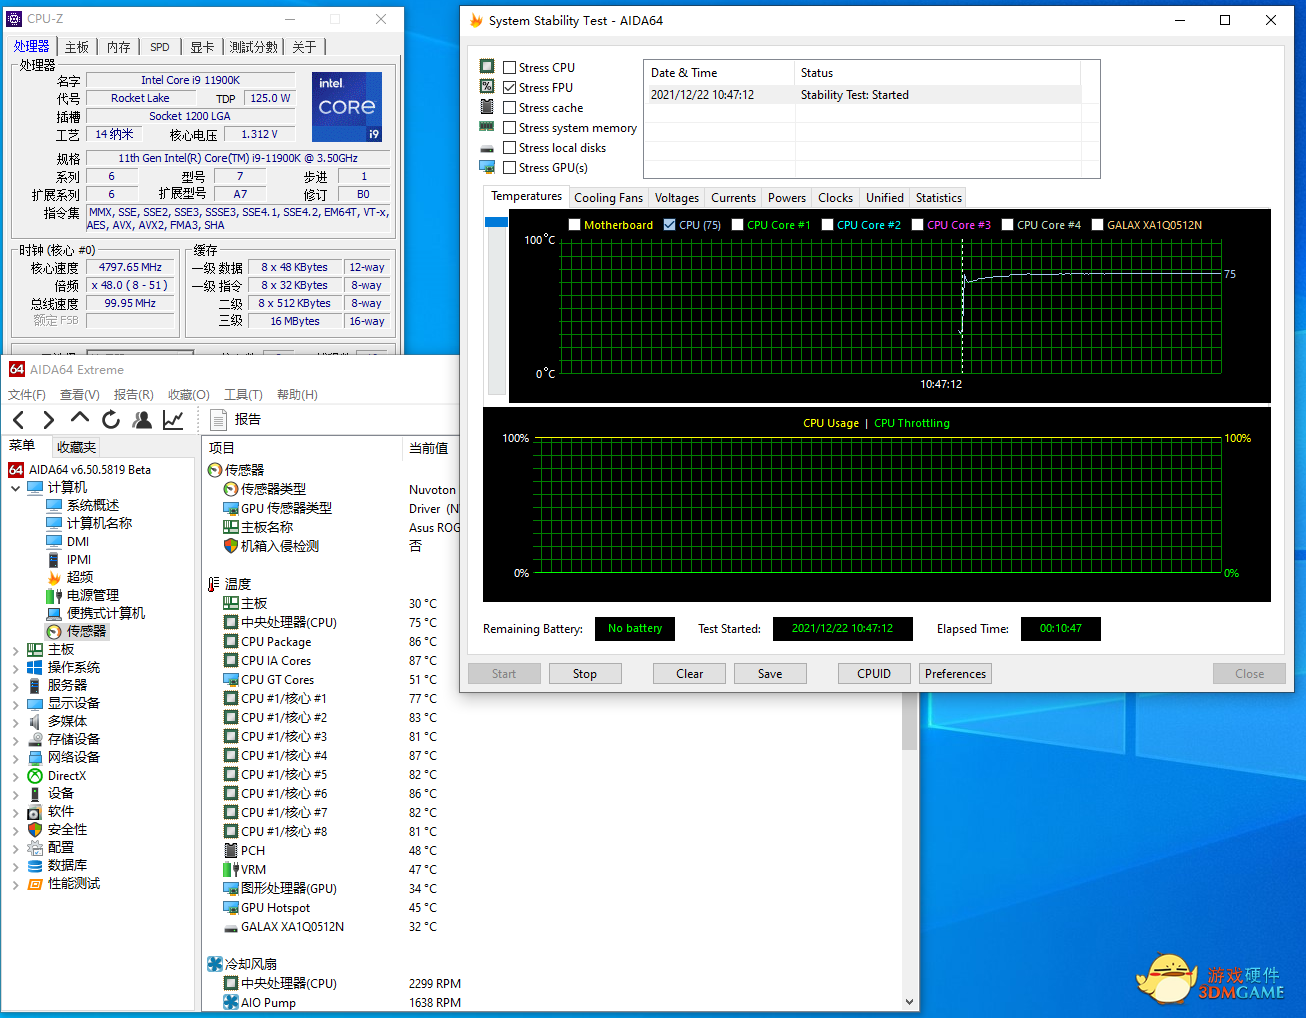This screenshot has width=1306, height=1018.
Task: Expand the 网络设备 tree node
Action: pyautogui.click(x=15, y=758)
